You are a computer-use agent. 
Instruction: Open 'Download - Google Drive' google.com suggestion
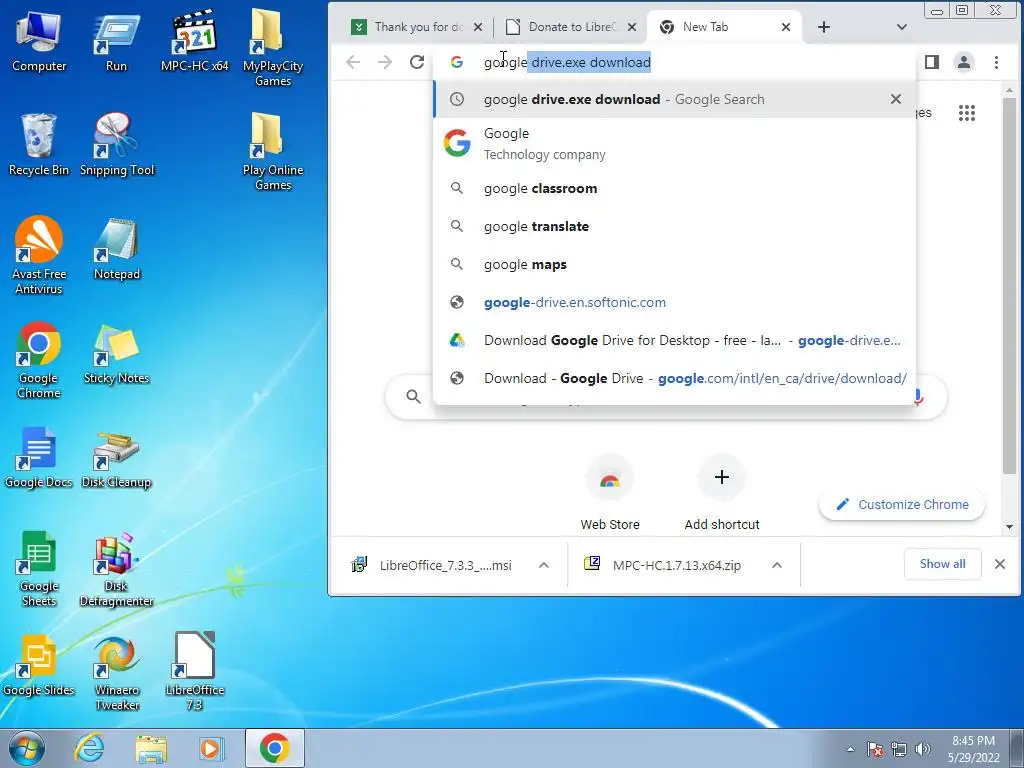click(675, 378)
